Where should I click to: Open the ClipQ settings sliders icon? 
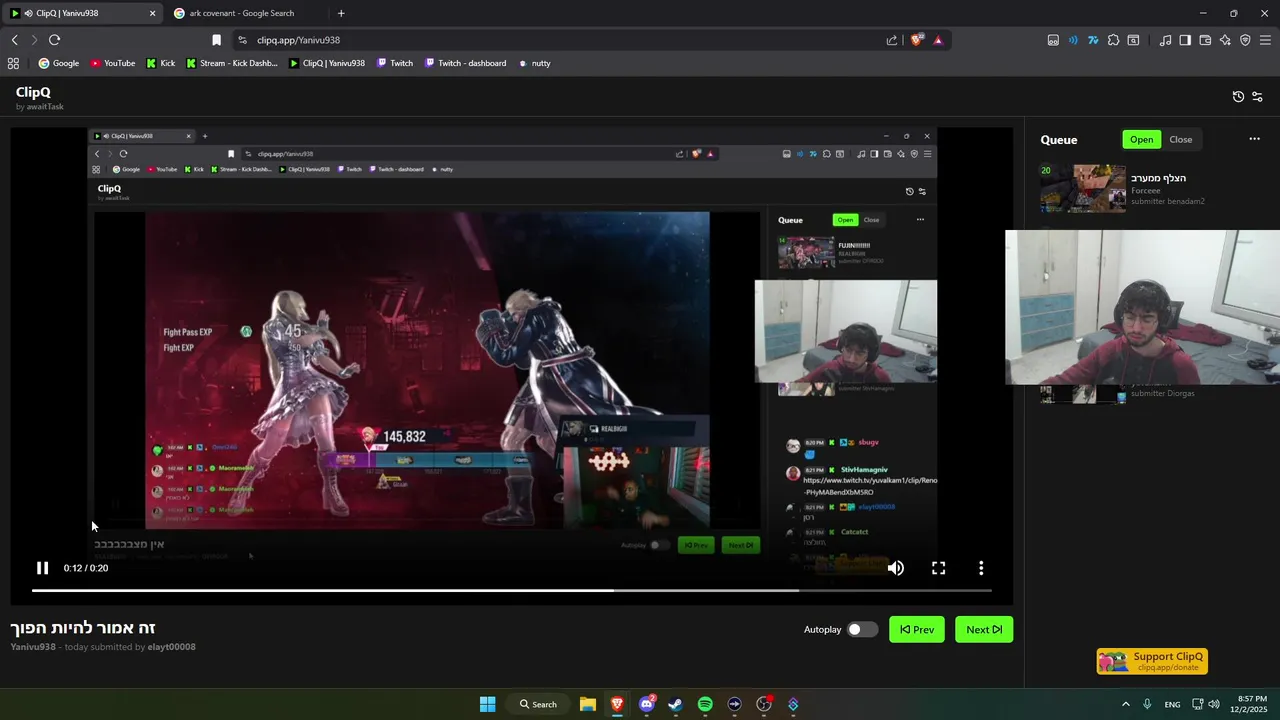point(1257,97)
